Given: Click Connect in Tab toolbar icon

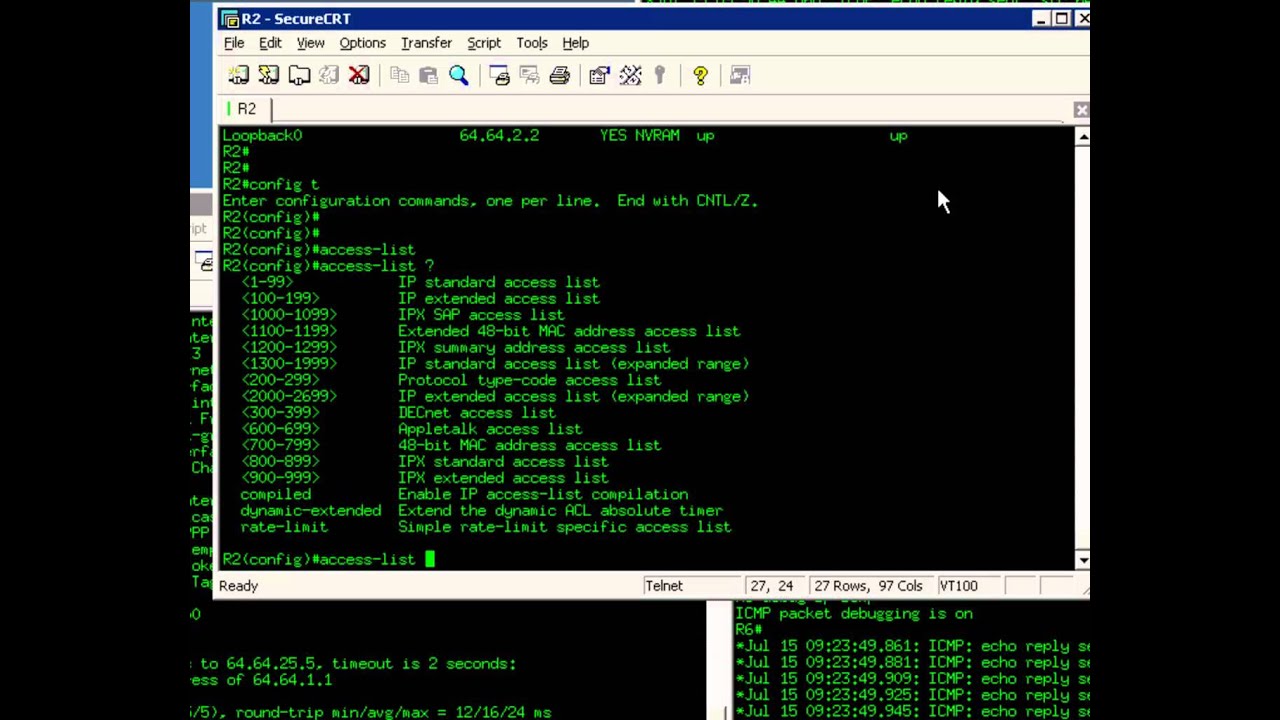Looking at the screenshot, I should pos(299,75).
